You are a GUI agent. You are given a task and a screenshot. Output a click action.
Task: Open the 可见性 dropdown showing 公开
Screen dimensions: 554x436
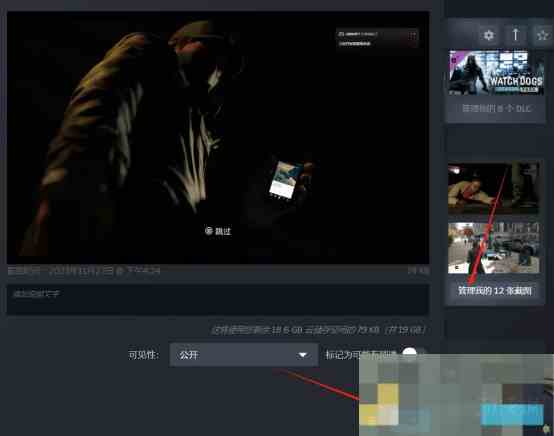click(243, 354)
